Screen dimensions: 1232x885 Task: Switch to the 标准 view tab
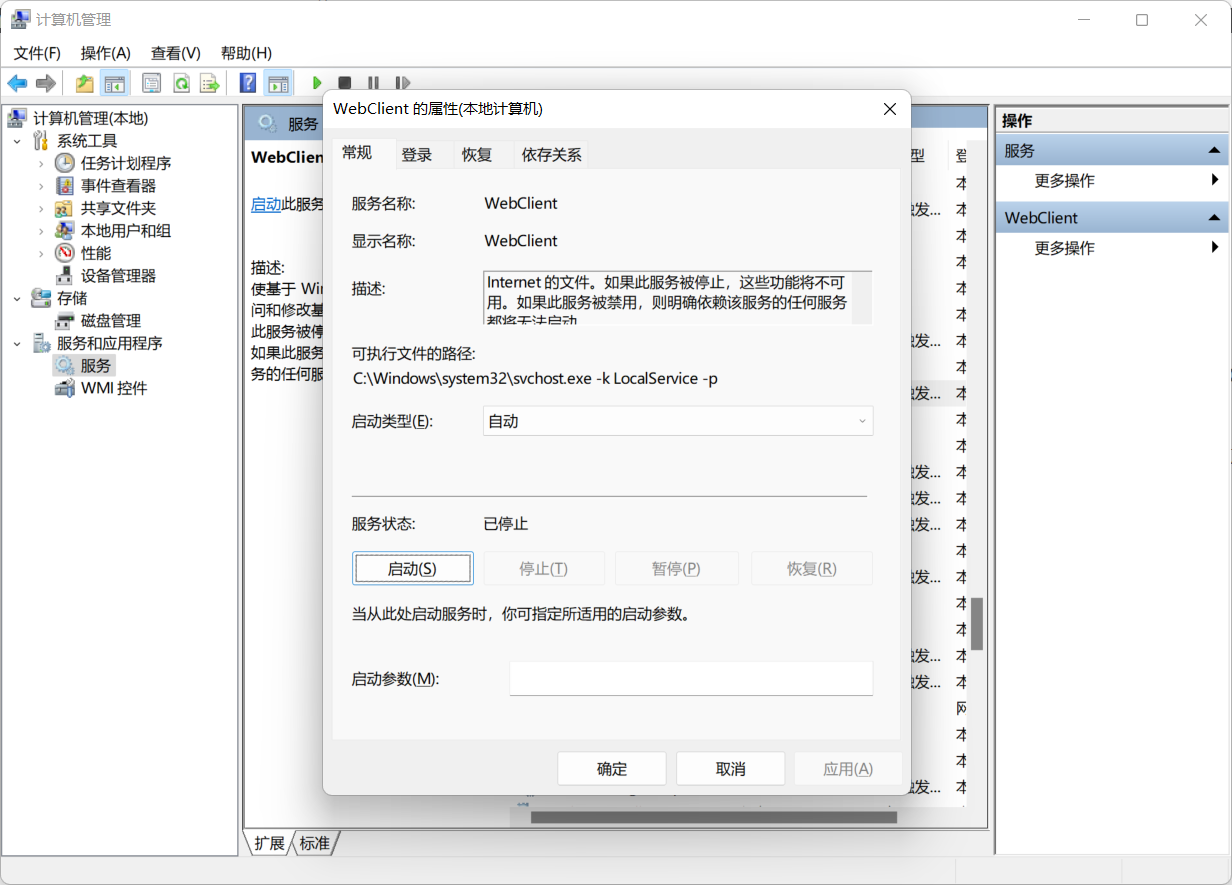pyautogui.click(x=314, y=843)
